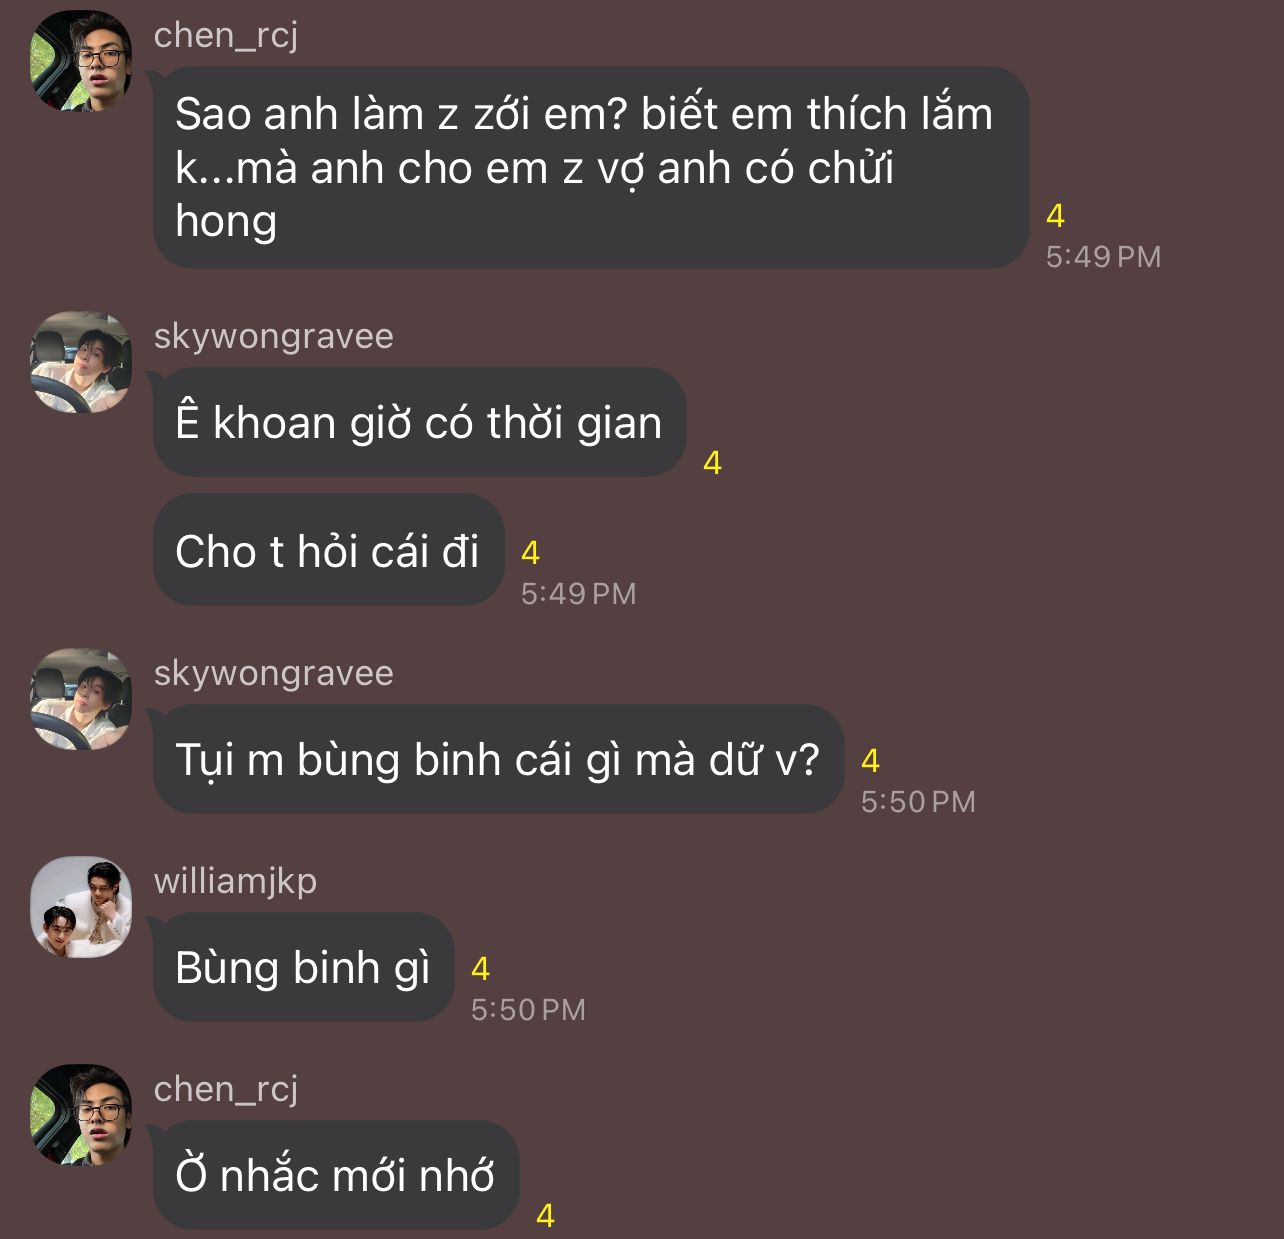Tap skywongravee avatar above 'Ê khoan' message
Screen dimensions: 1284x1239
81,362
